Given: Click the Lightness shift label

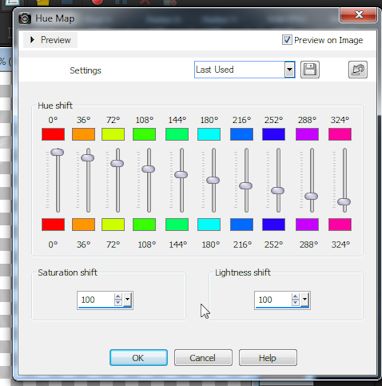Looking at the screenshot, I should point(243,273).
